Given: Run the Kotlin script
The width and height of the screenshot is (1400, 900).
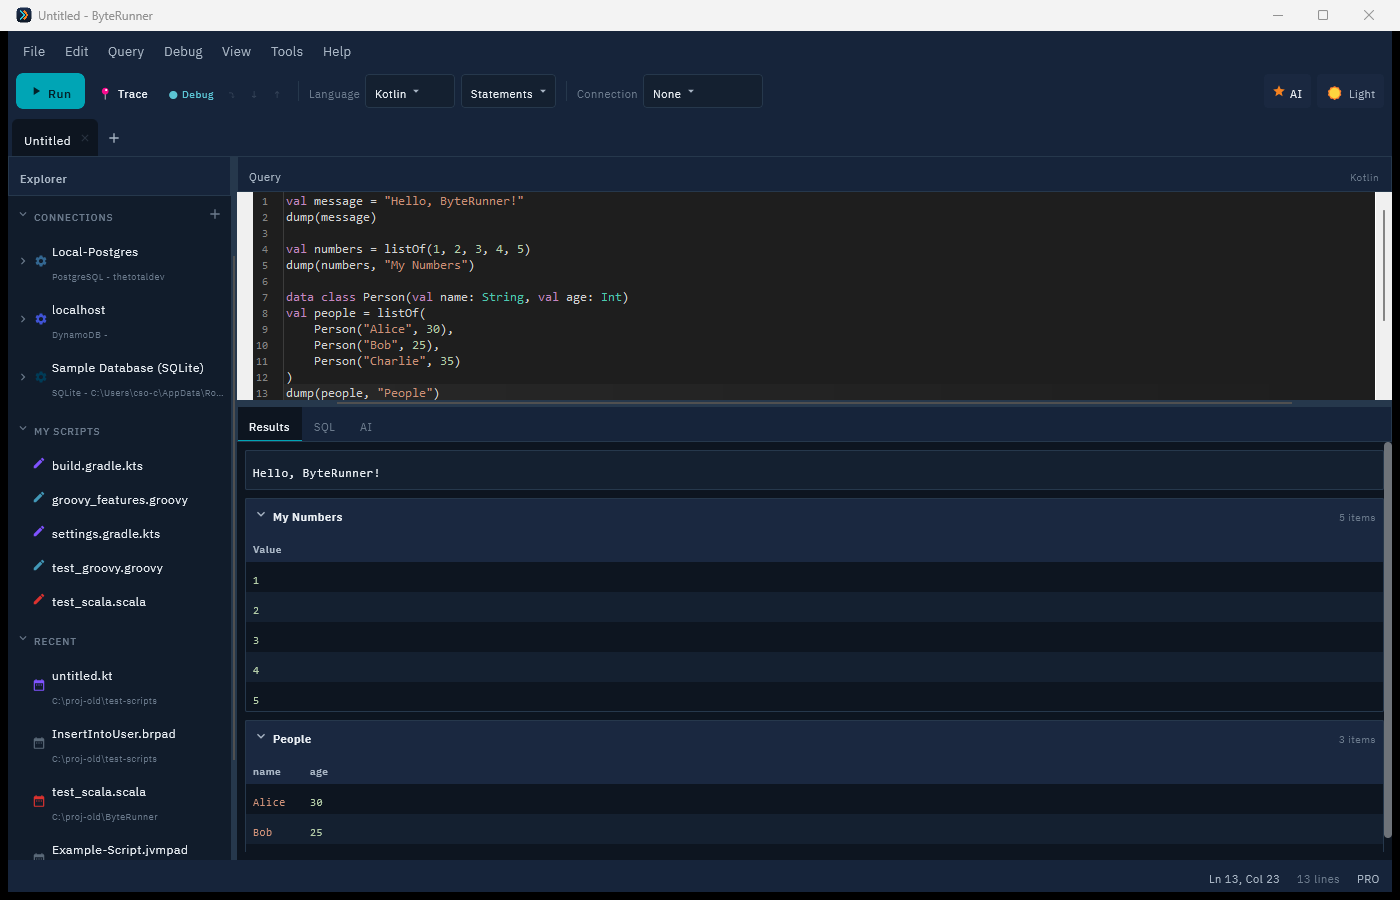Looking at the screenshot, I should (x=50, y=92).
